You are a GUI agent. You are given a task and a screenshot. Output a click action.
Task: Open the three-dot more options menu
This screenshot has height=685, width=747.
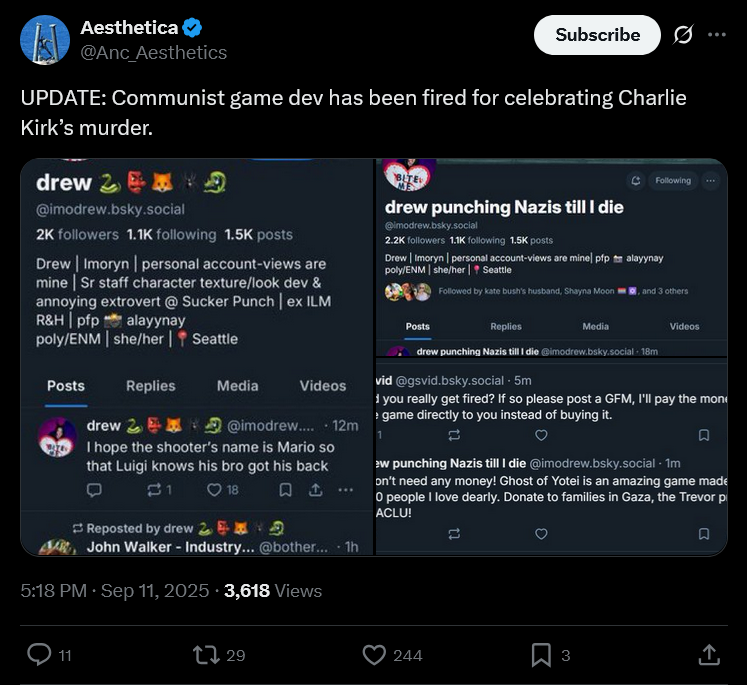tap(716, 35)
